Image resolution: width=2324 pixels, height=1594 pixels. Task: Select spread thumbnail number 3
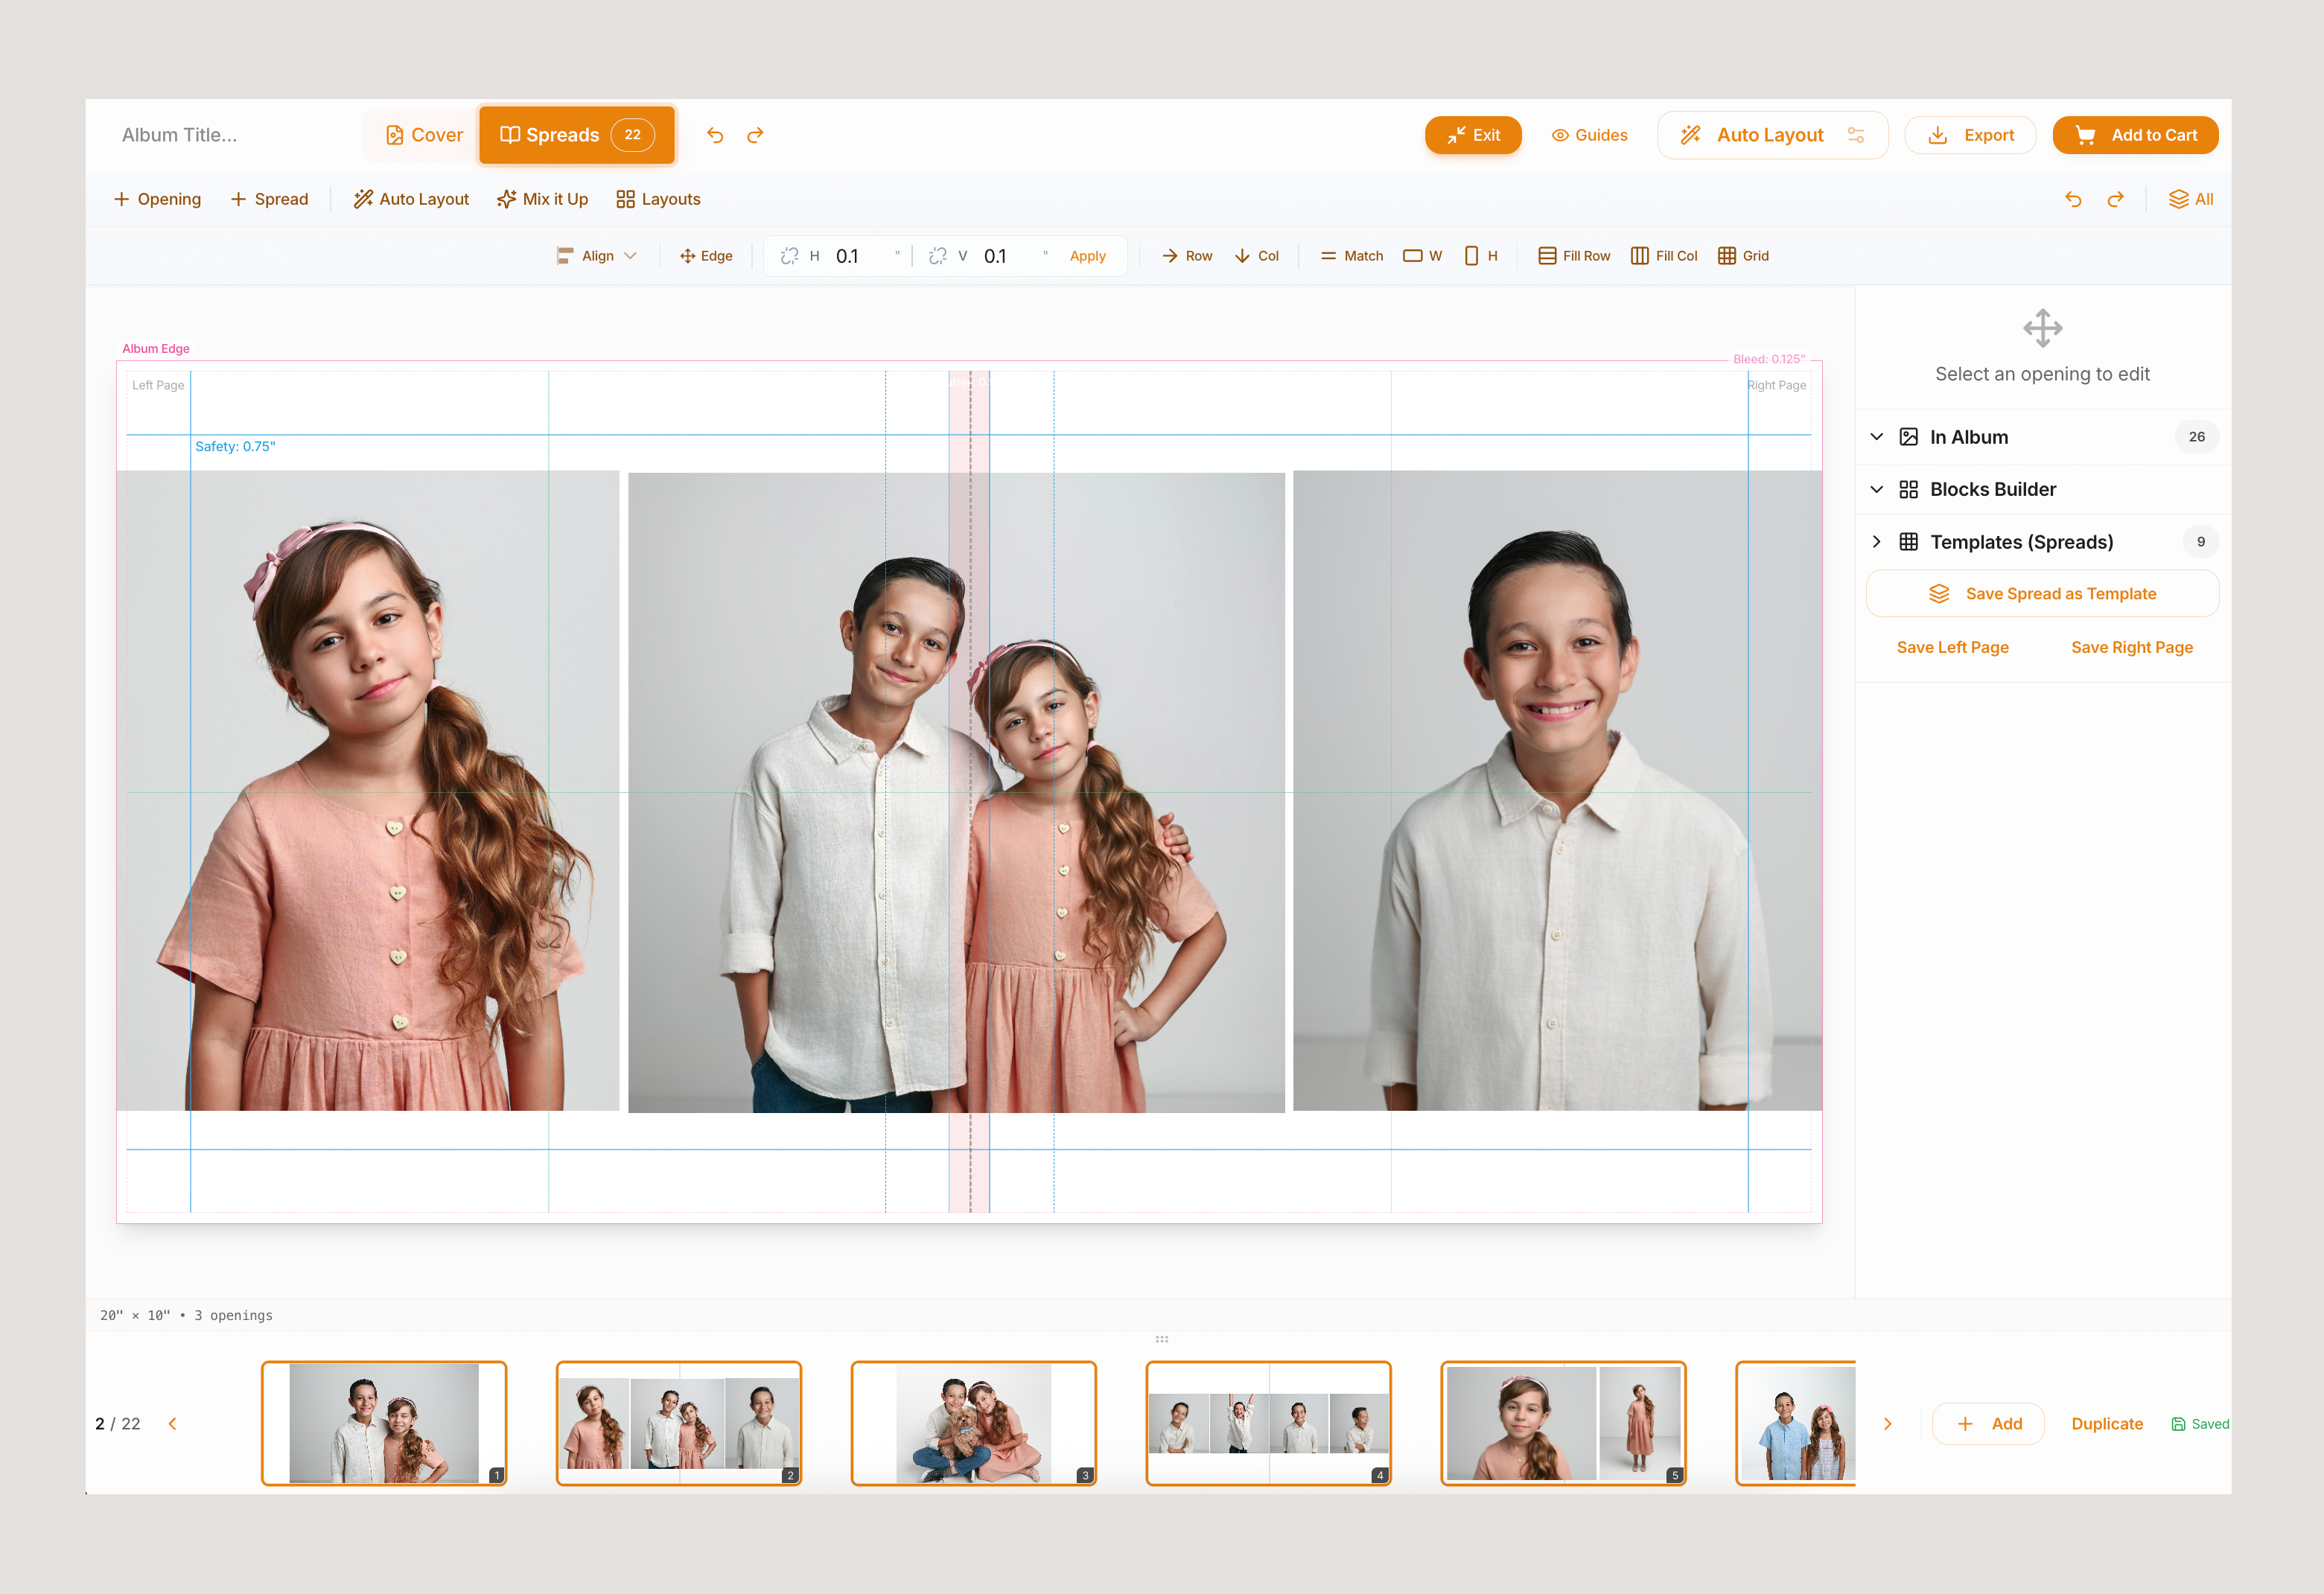pos(973,1422)
